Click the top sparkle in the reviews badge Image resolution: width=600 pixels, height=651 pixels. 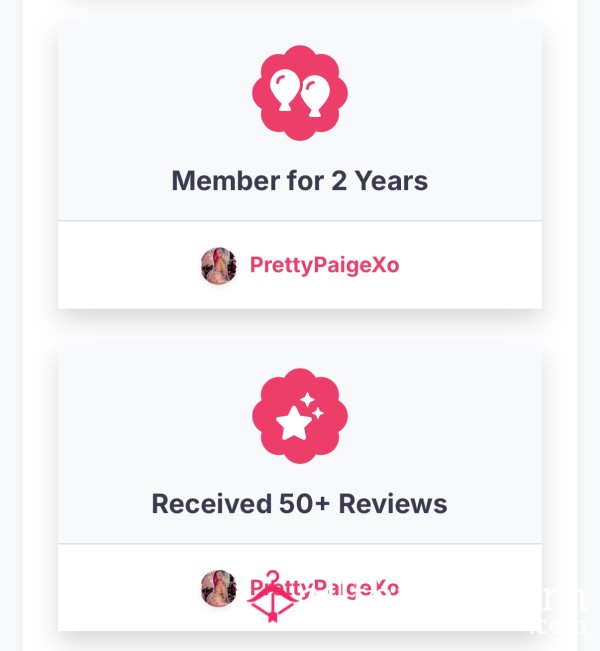(x=308, y=400)
